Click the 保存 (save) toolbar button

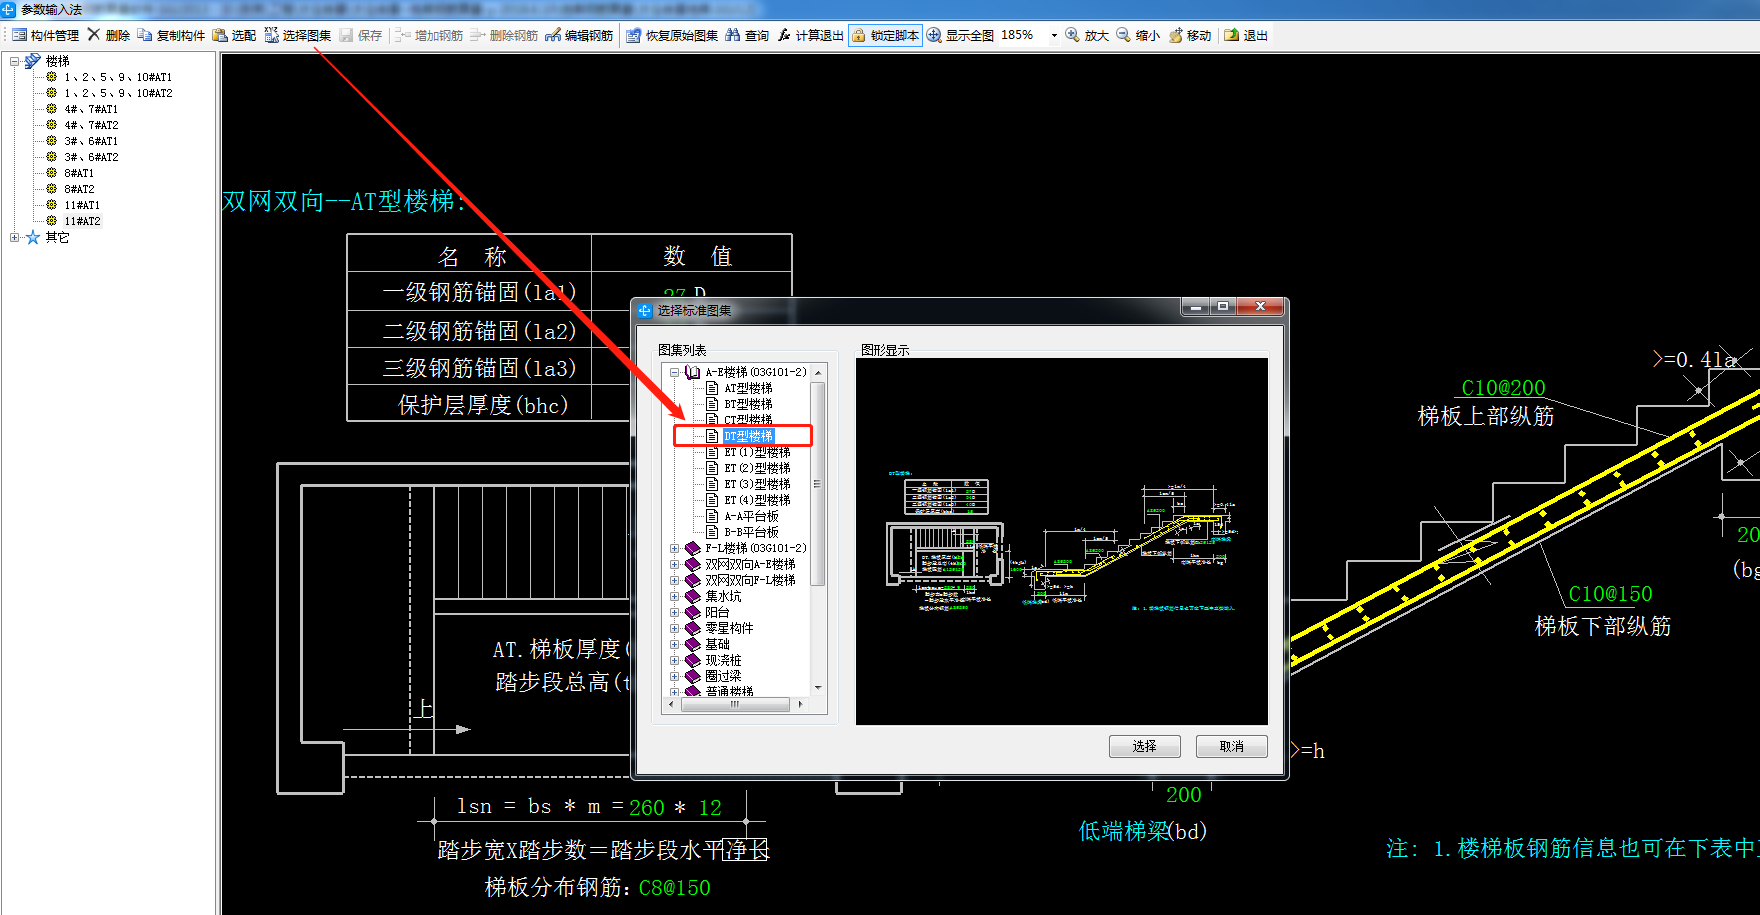(360, 35)
